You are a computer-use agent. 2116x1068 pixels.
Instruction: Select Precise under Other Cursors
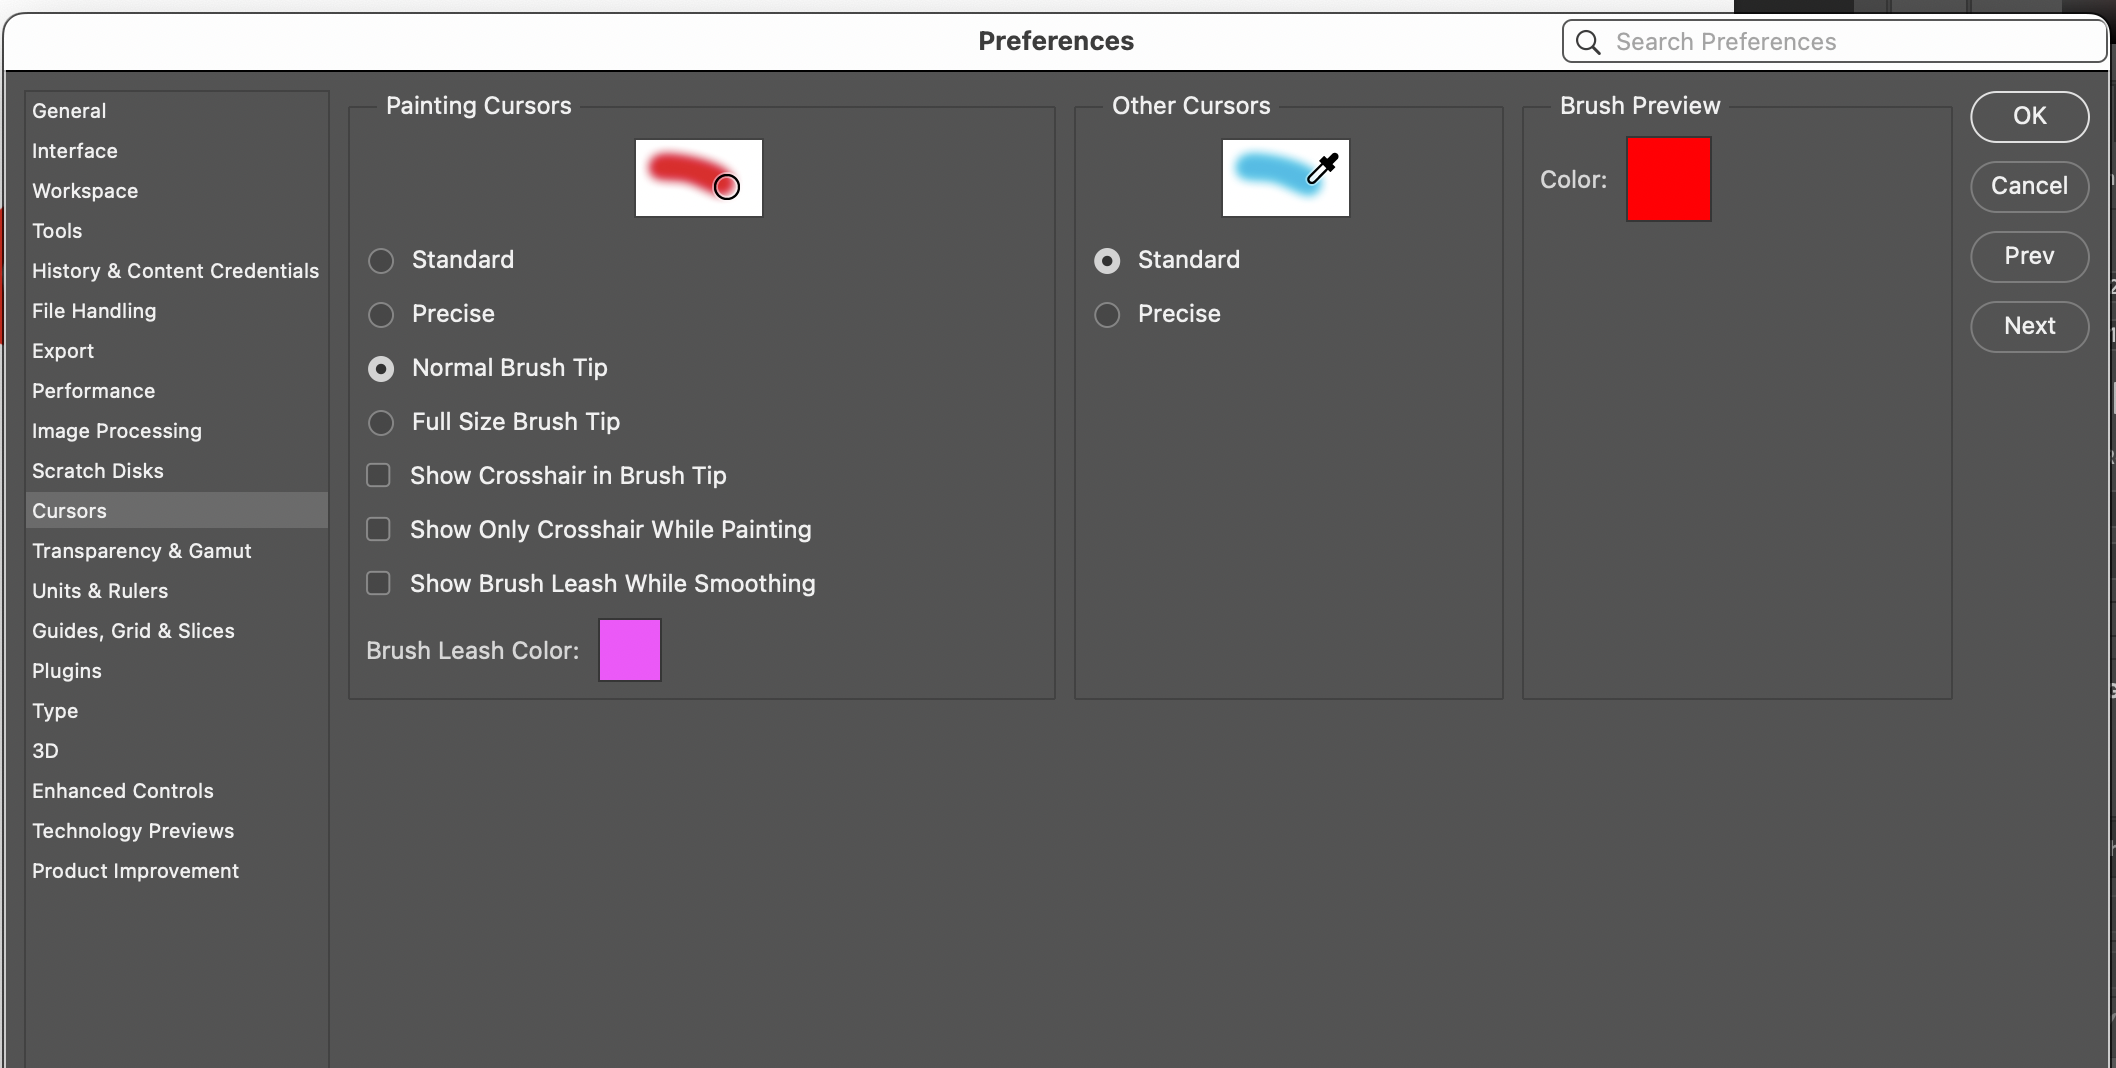(x=1107, y=314)
